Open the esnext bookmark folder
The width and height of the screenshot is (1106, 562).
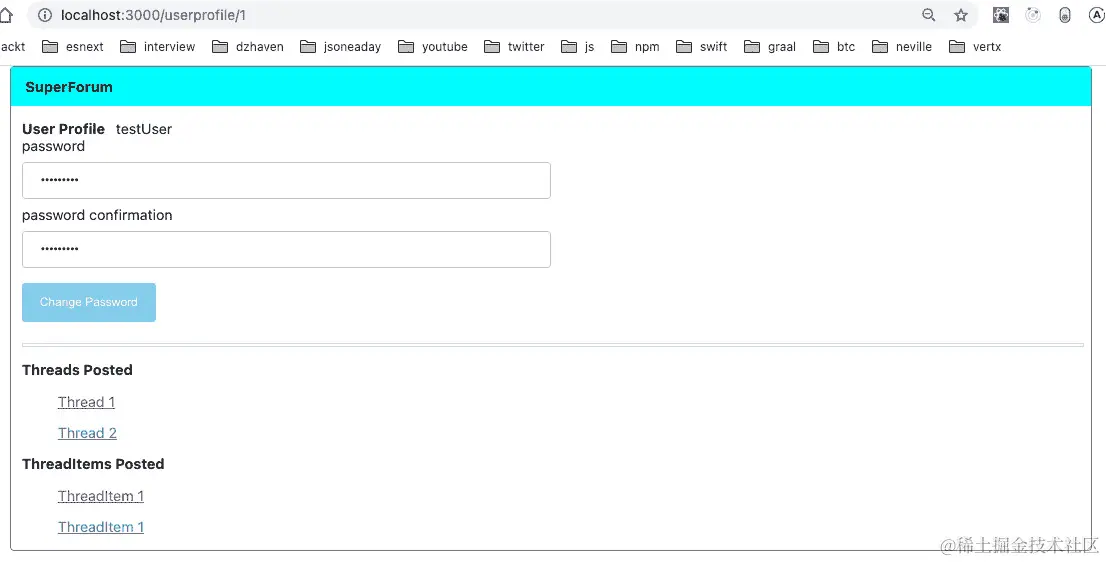(x=73, y=47)
